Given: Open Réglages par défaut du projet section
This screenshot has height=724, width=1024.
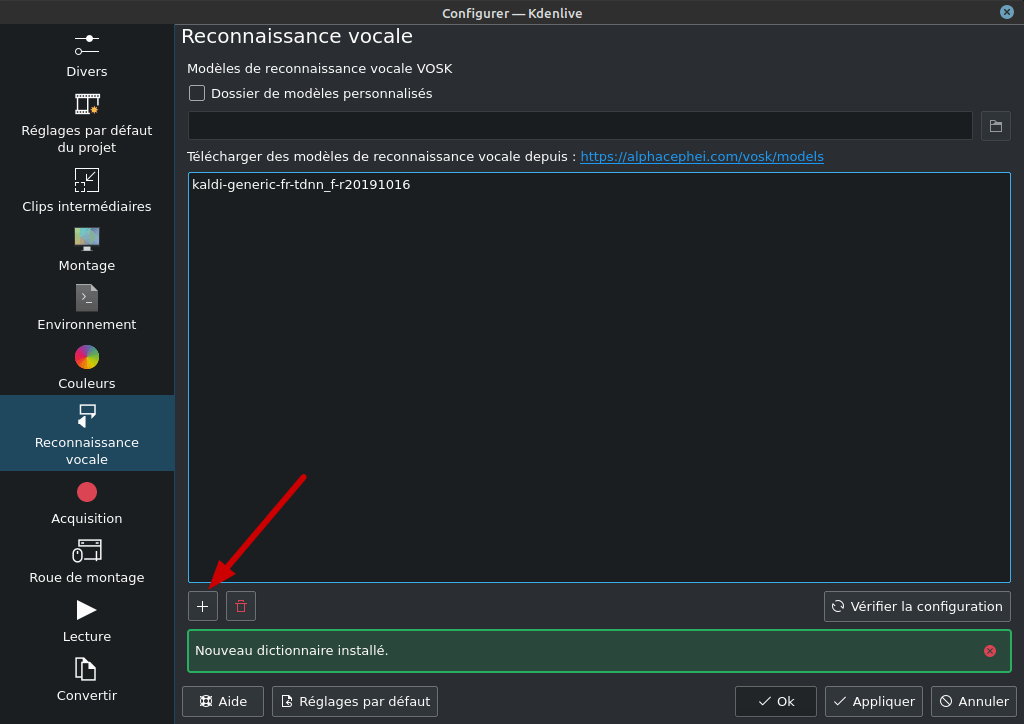Looking at the screenshot, I should point(87,124).
